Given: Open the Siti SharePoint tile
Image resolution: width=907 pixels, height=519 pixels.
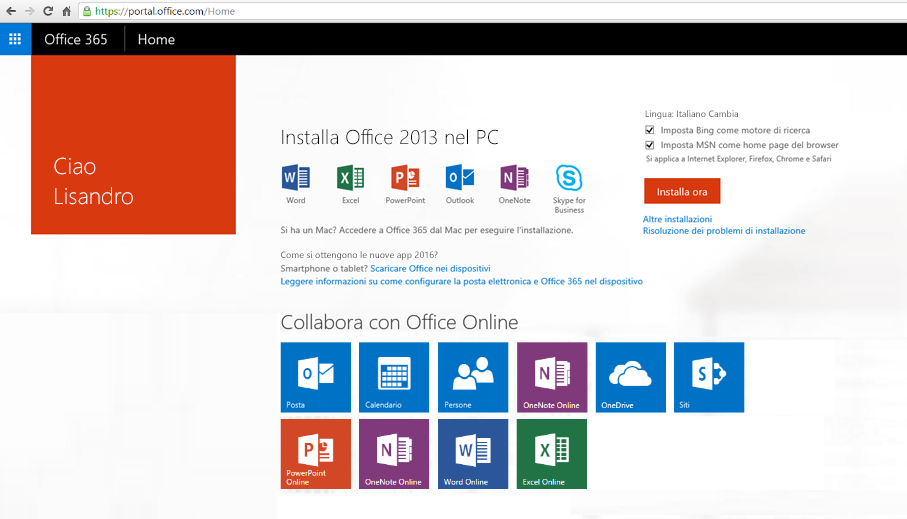Looking at the screenshot, I should tap(709, 377).
